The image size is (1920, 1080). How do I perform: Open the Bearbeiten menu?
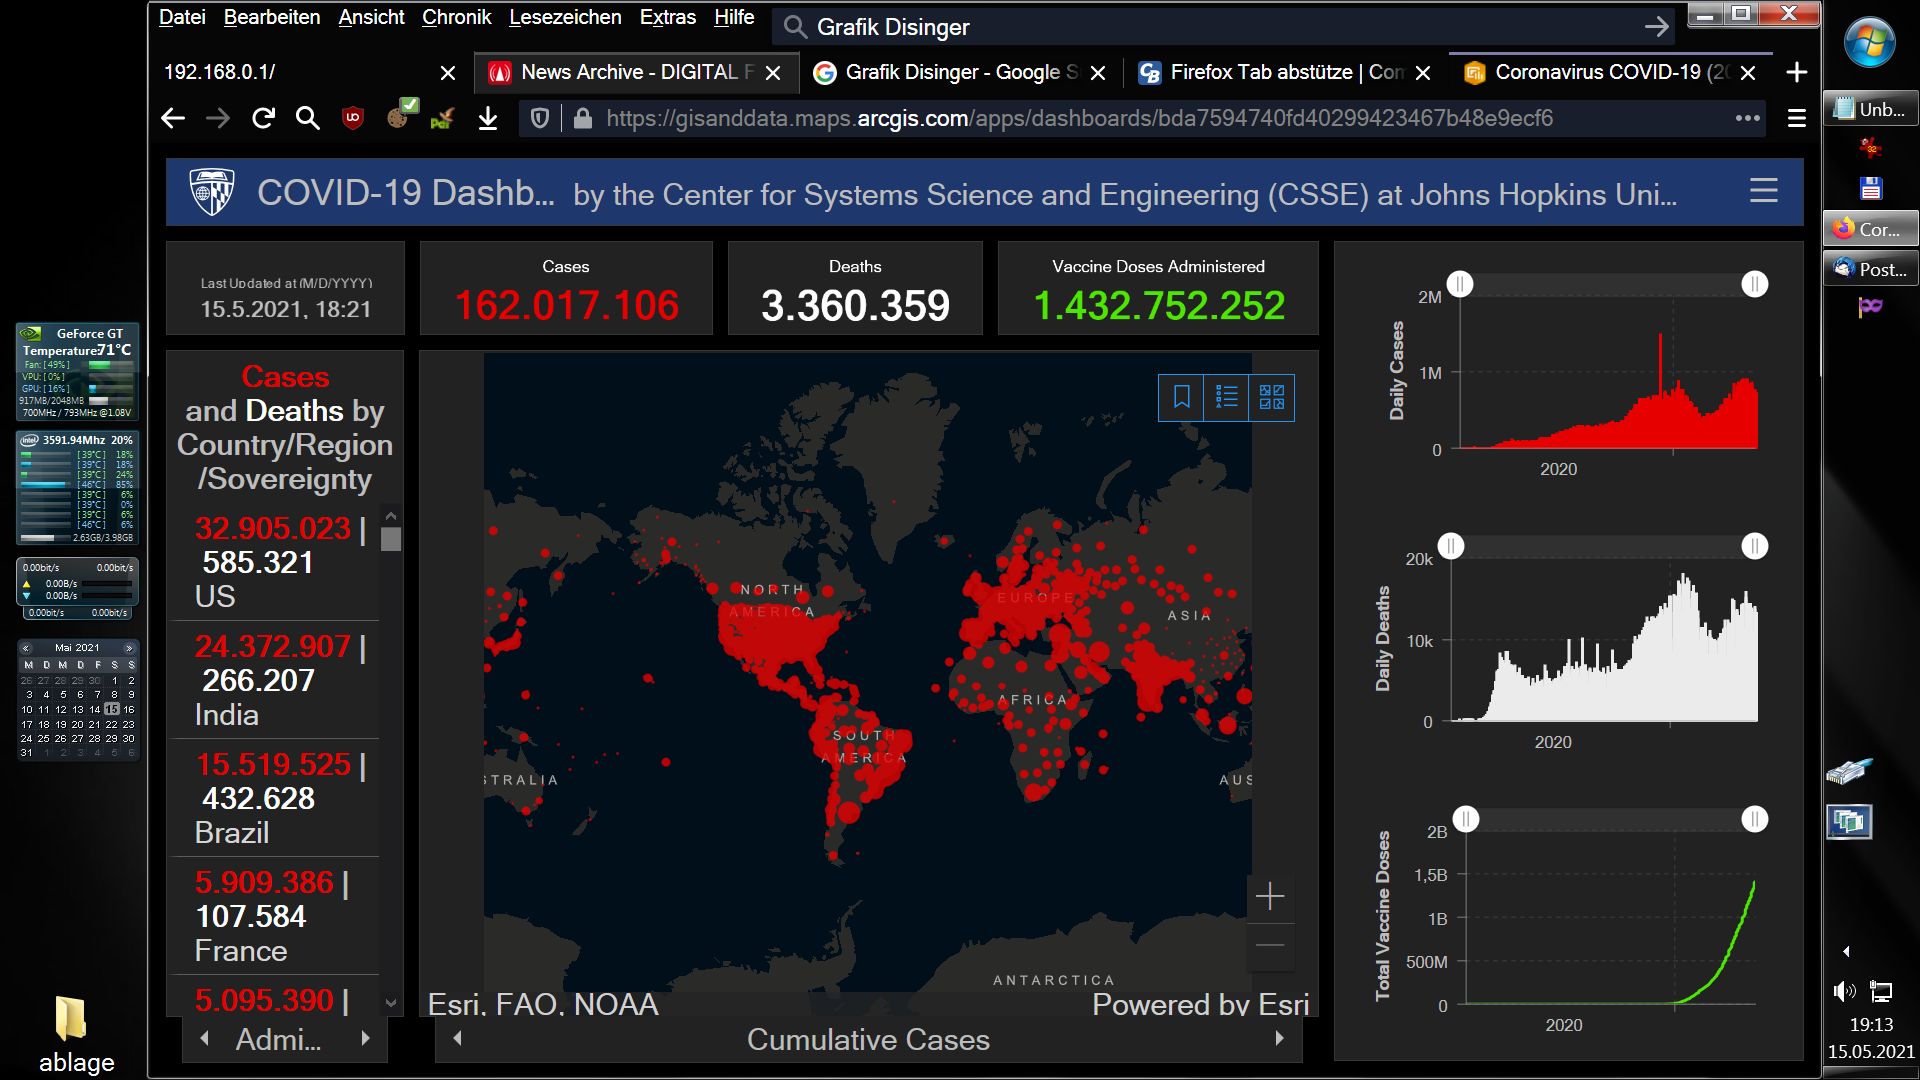point(272,17)
